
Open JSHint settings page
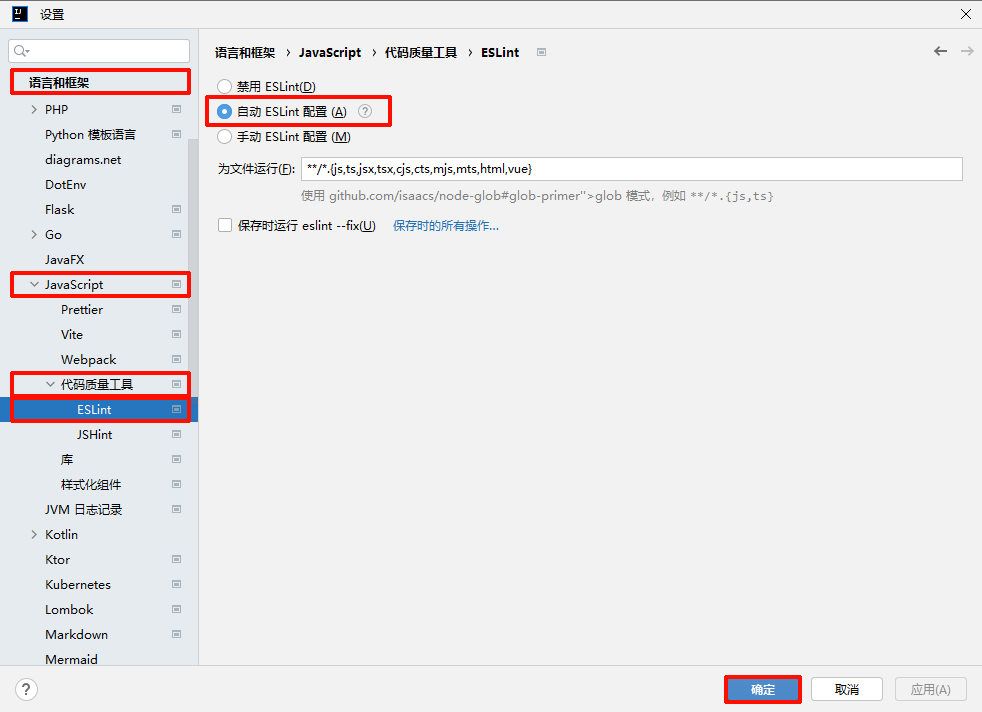(x=94, y=435)
